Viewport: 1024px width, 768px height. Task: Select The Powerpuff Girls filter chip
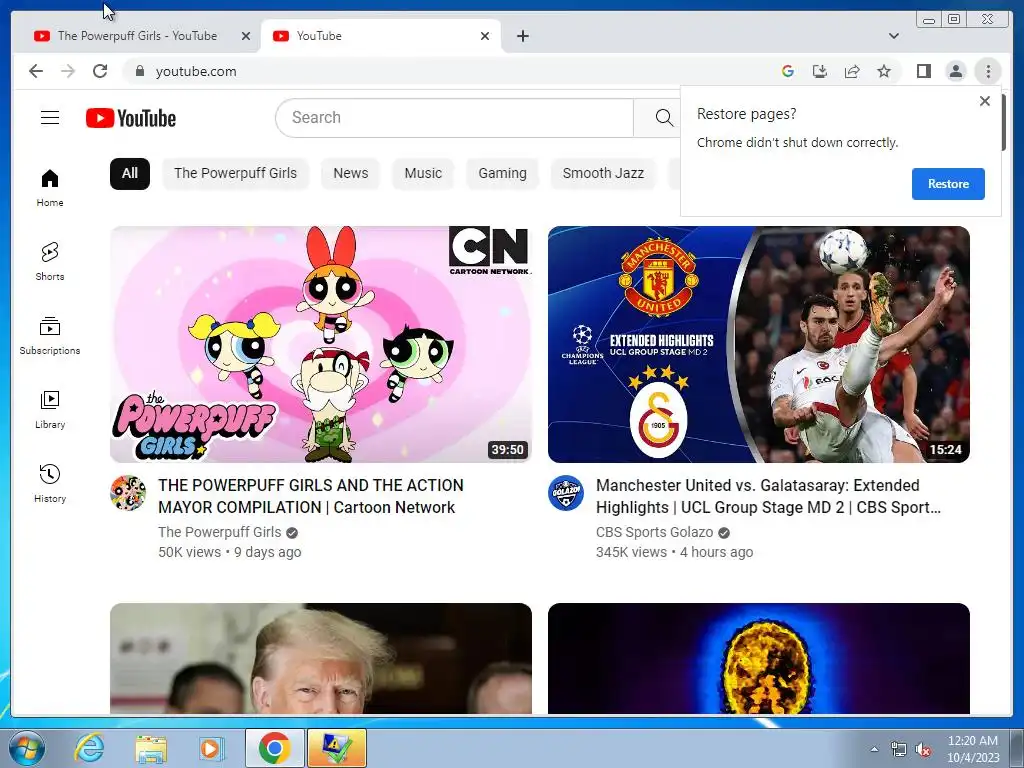coord(235,174)
